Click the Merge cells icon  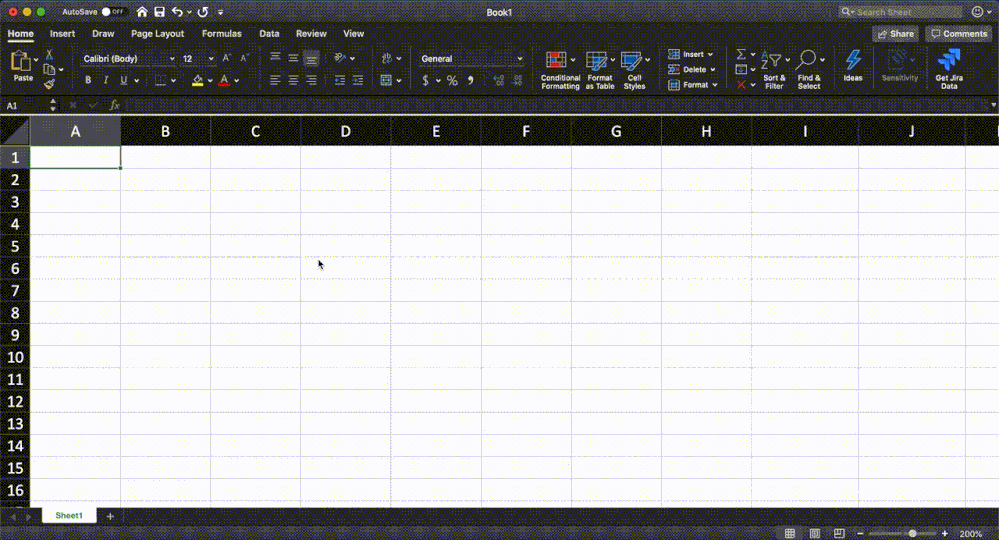386,80
